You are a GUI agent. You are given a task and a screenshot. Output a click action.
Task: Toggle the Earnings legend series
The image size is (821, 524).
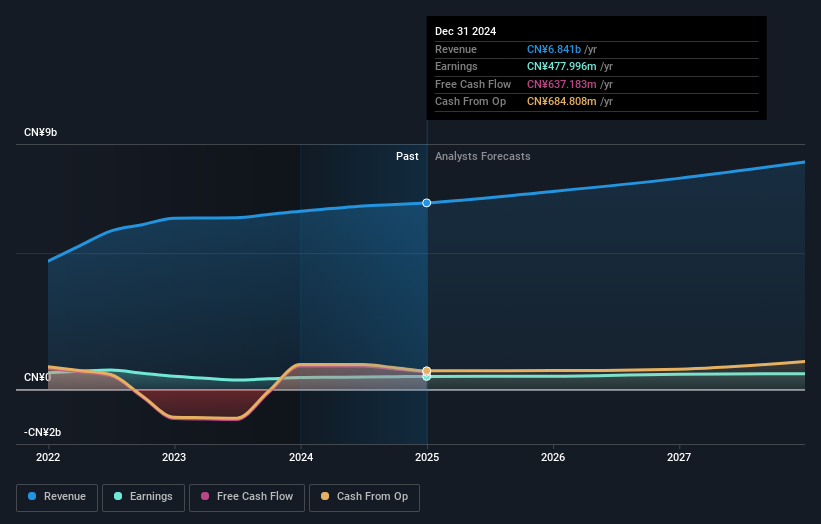pos(143,497)
